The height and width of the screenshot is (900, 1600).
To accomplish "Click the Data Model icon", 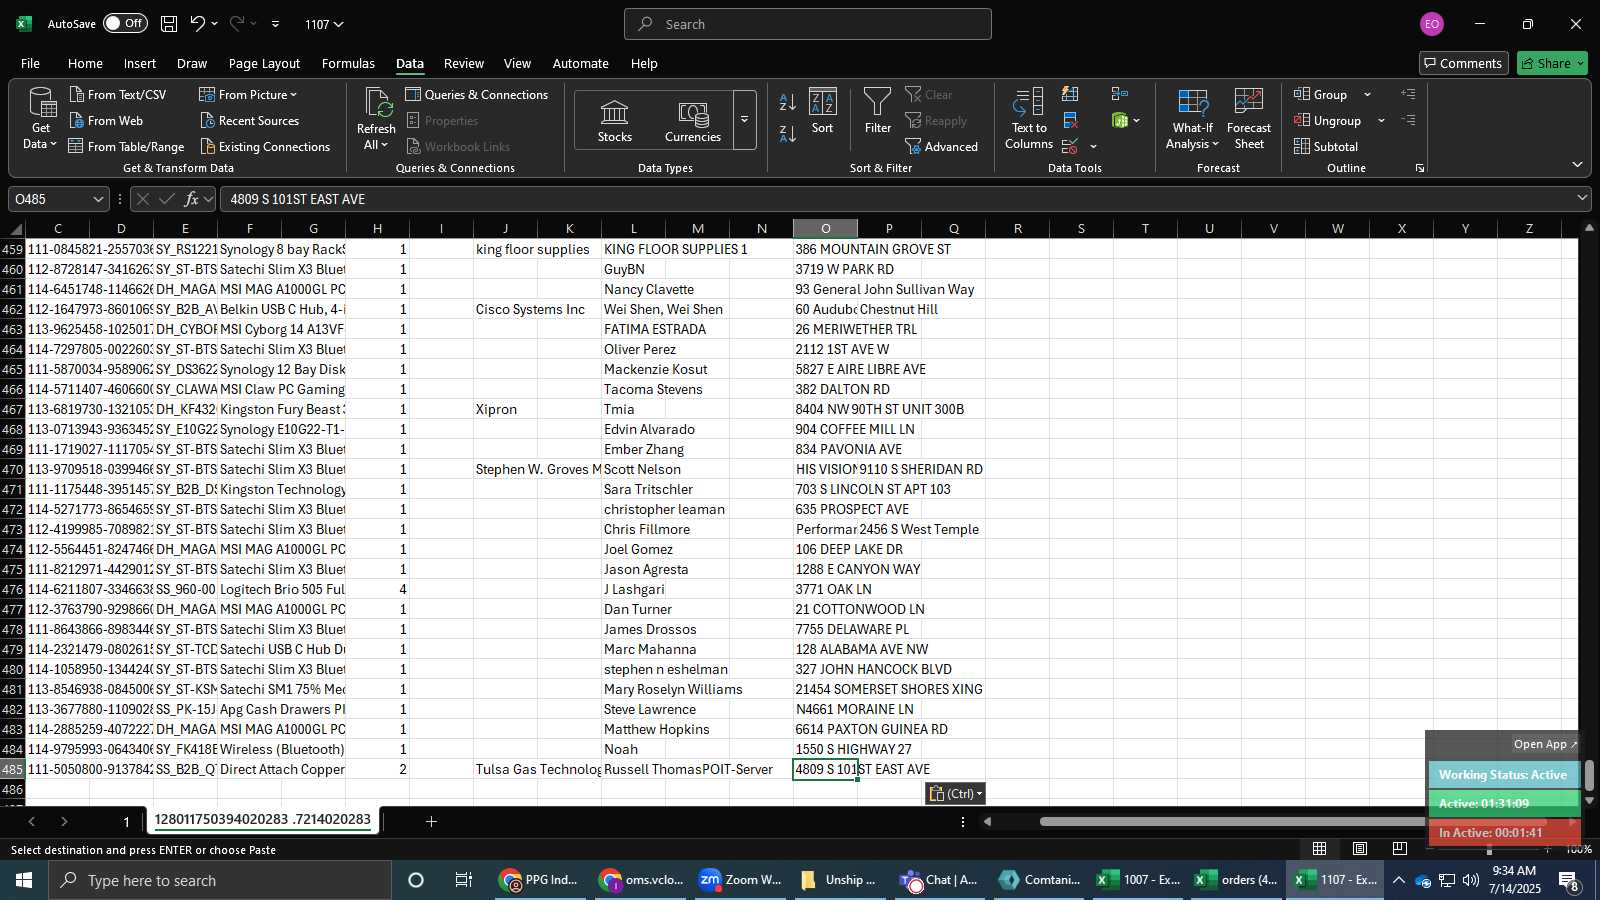I will 1120,121.
